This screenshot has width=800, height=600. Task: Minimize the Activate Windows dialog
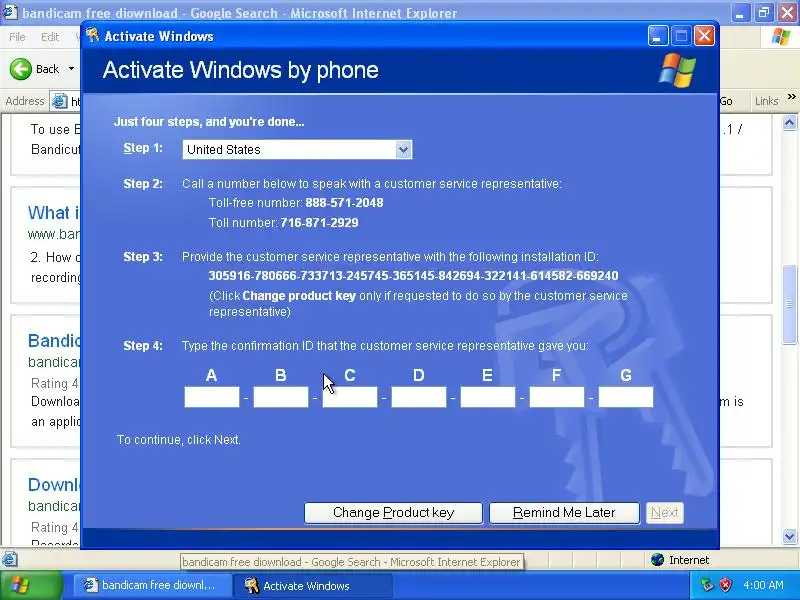point(658,36)
